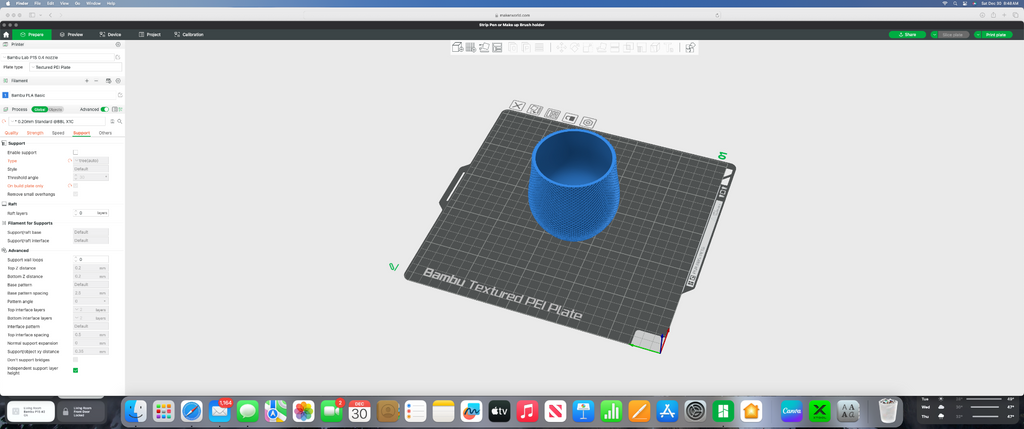Open the 0.20mm Standard process dropdown

click(57, 121)
